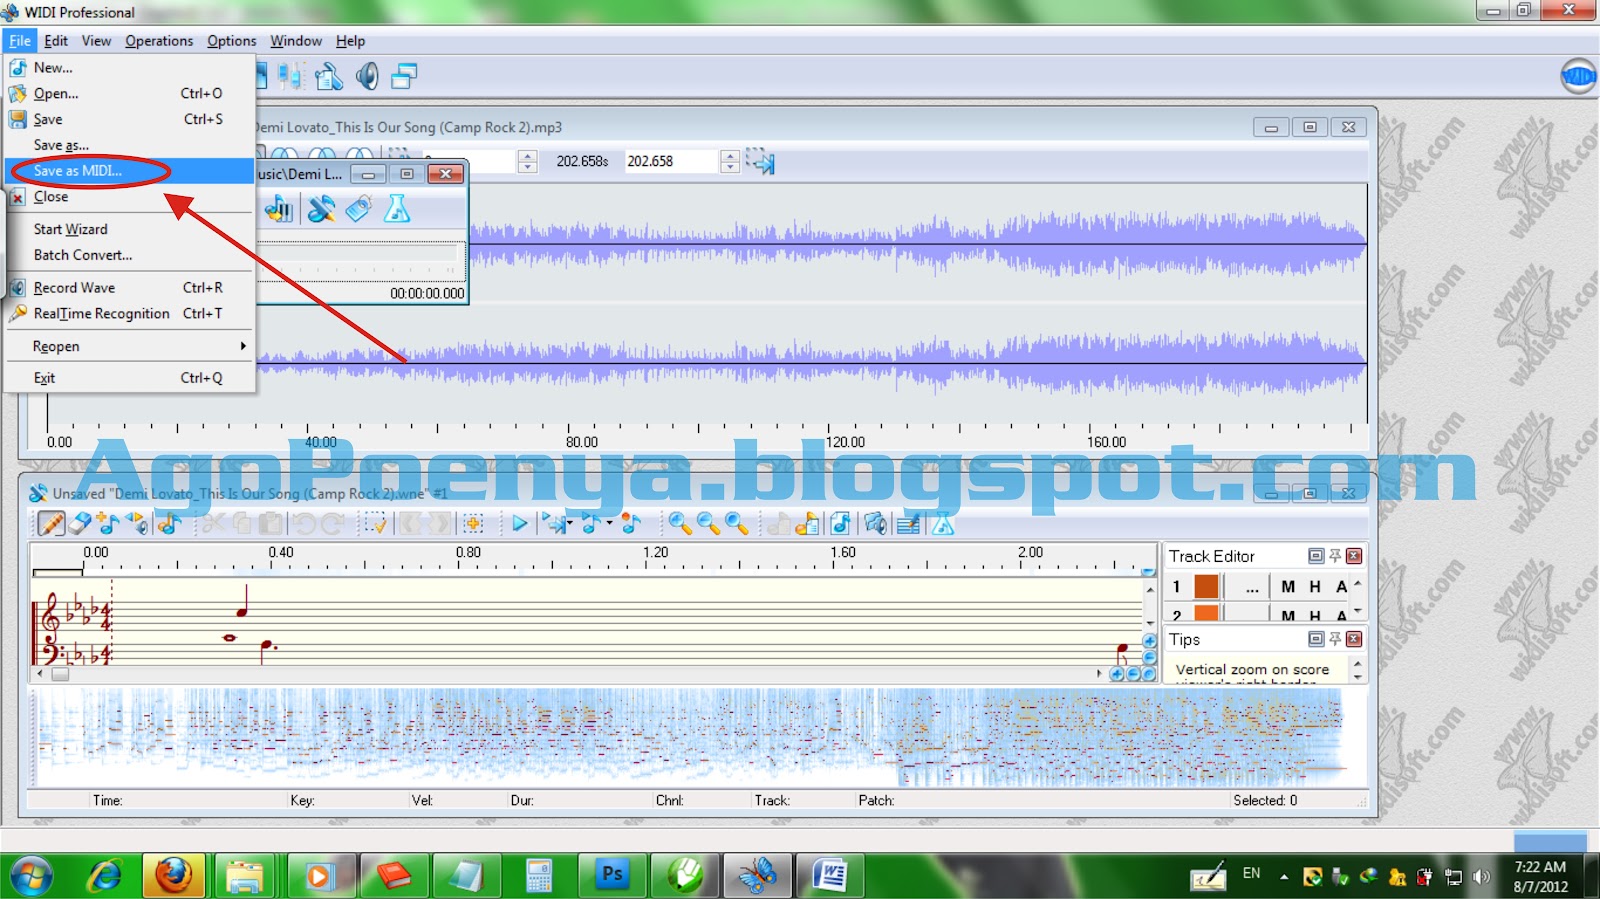The width and height of the screenshot is (1600, 899).
Task: Click the tools icon in small window
Action: click(x=321, y=209)
